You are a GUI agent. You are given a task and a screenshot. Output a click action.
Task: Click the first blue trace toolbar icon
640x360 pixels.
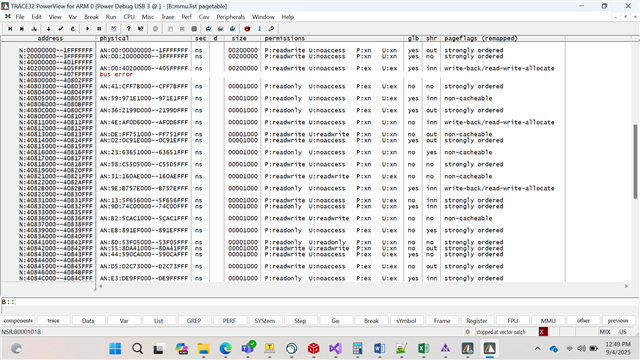coord(209,29)
